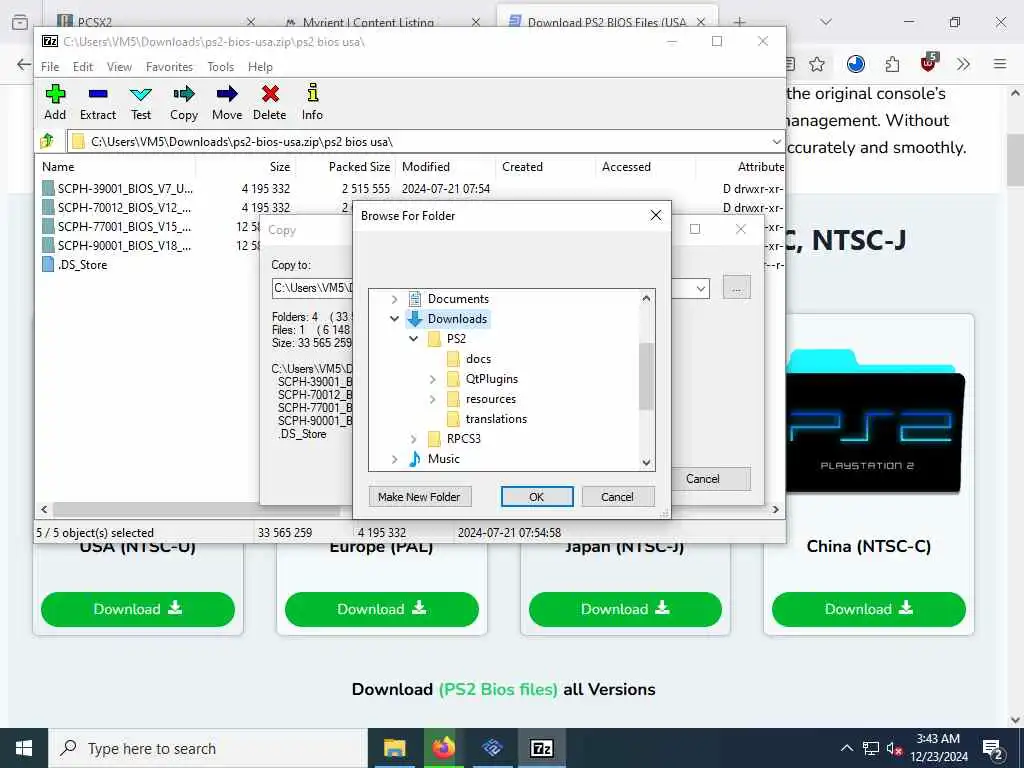The image size is (1024, 768).
Task: Click the China (NTSC-C) Download button
Action: coord(869,609)
